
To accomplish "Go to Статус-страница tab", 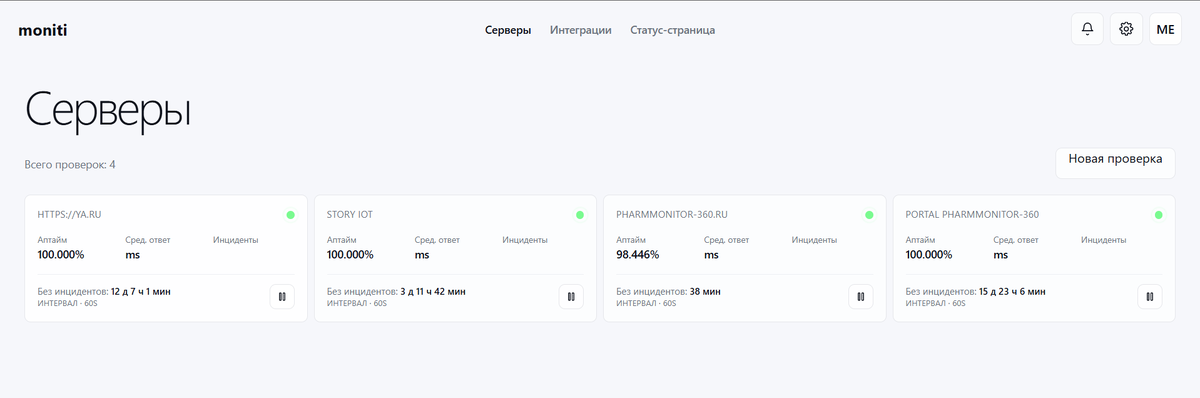I will tap(673, 30).
